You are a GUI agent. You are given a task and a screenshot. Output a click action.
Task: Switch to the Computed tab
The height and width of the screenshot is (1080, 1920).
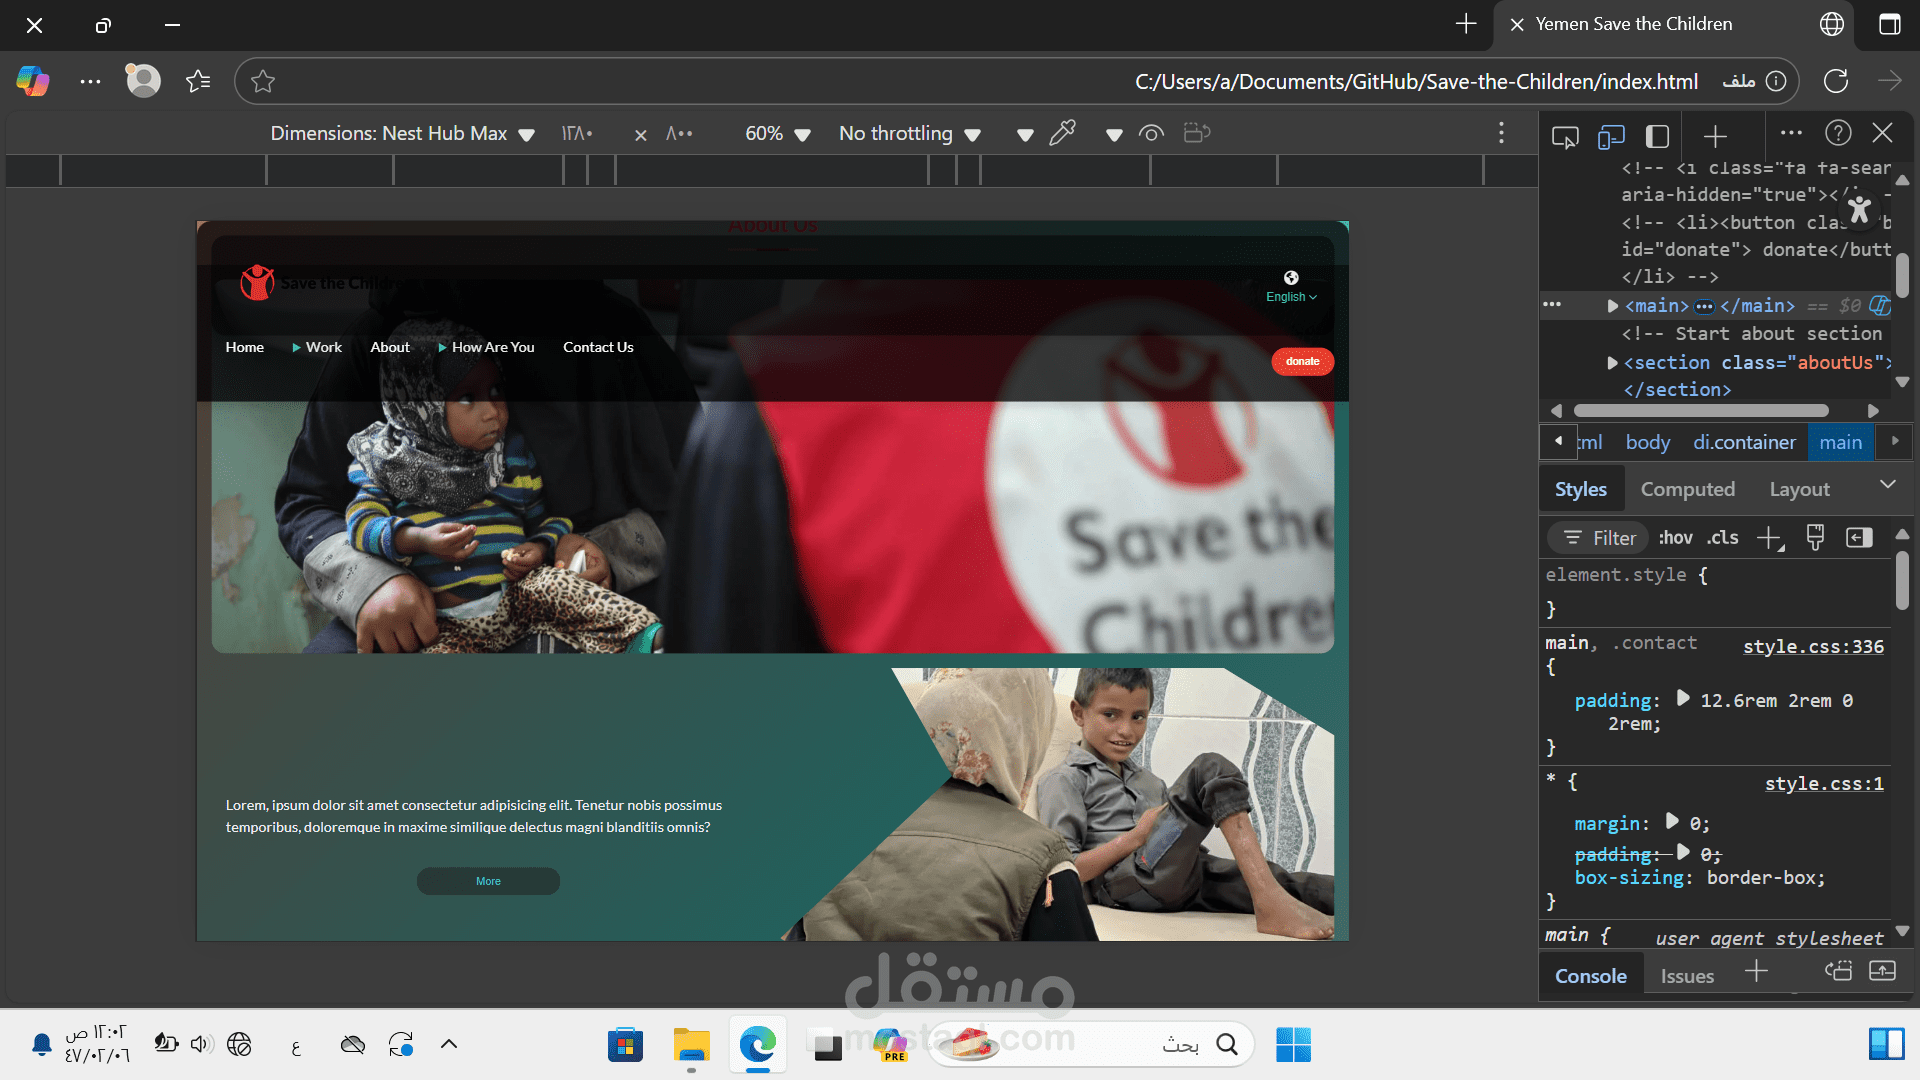click(1687, 489)
